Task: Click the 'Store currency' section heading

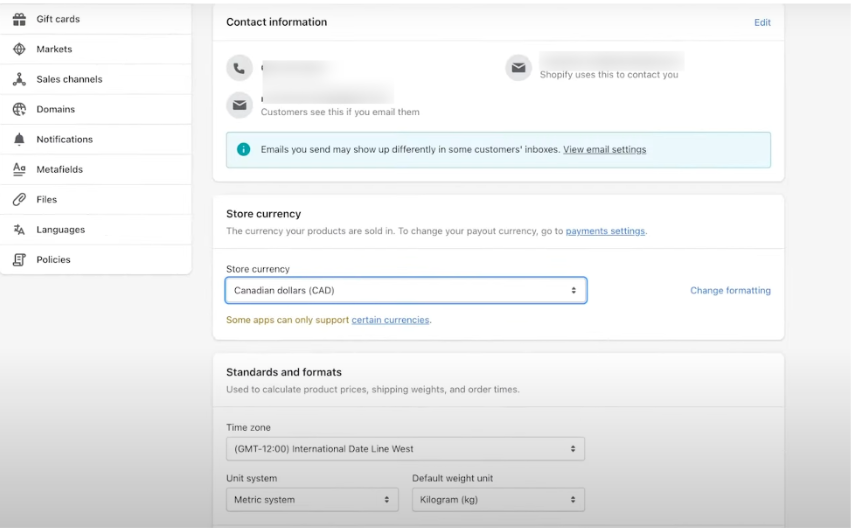Action: 263,214
